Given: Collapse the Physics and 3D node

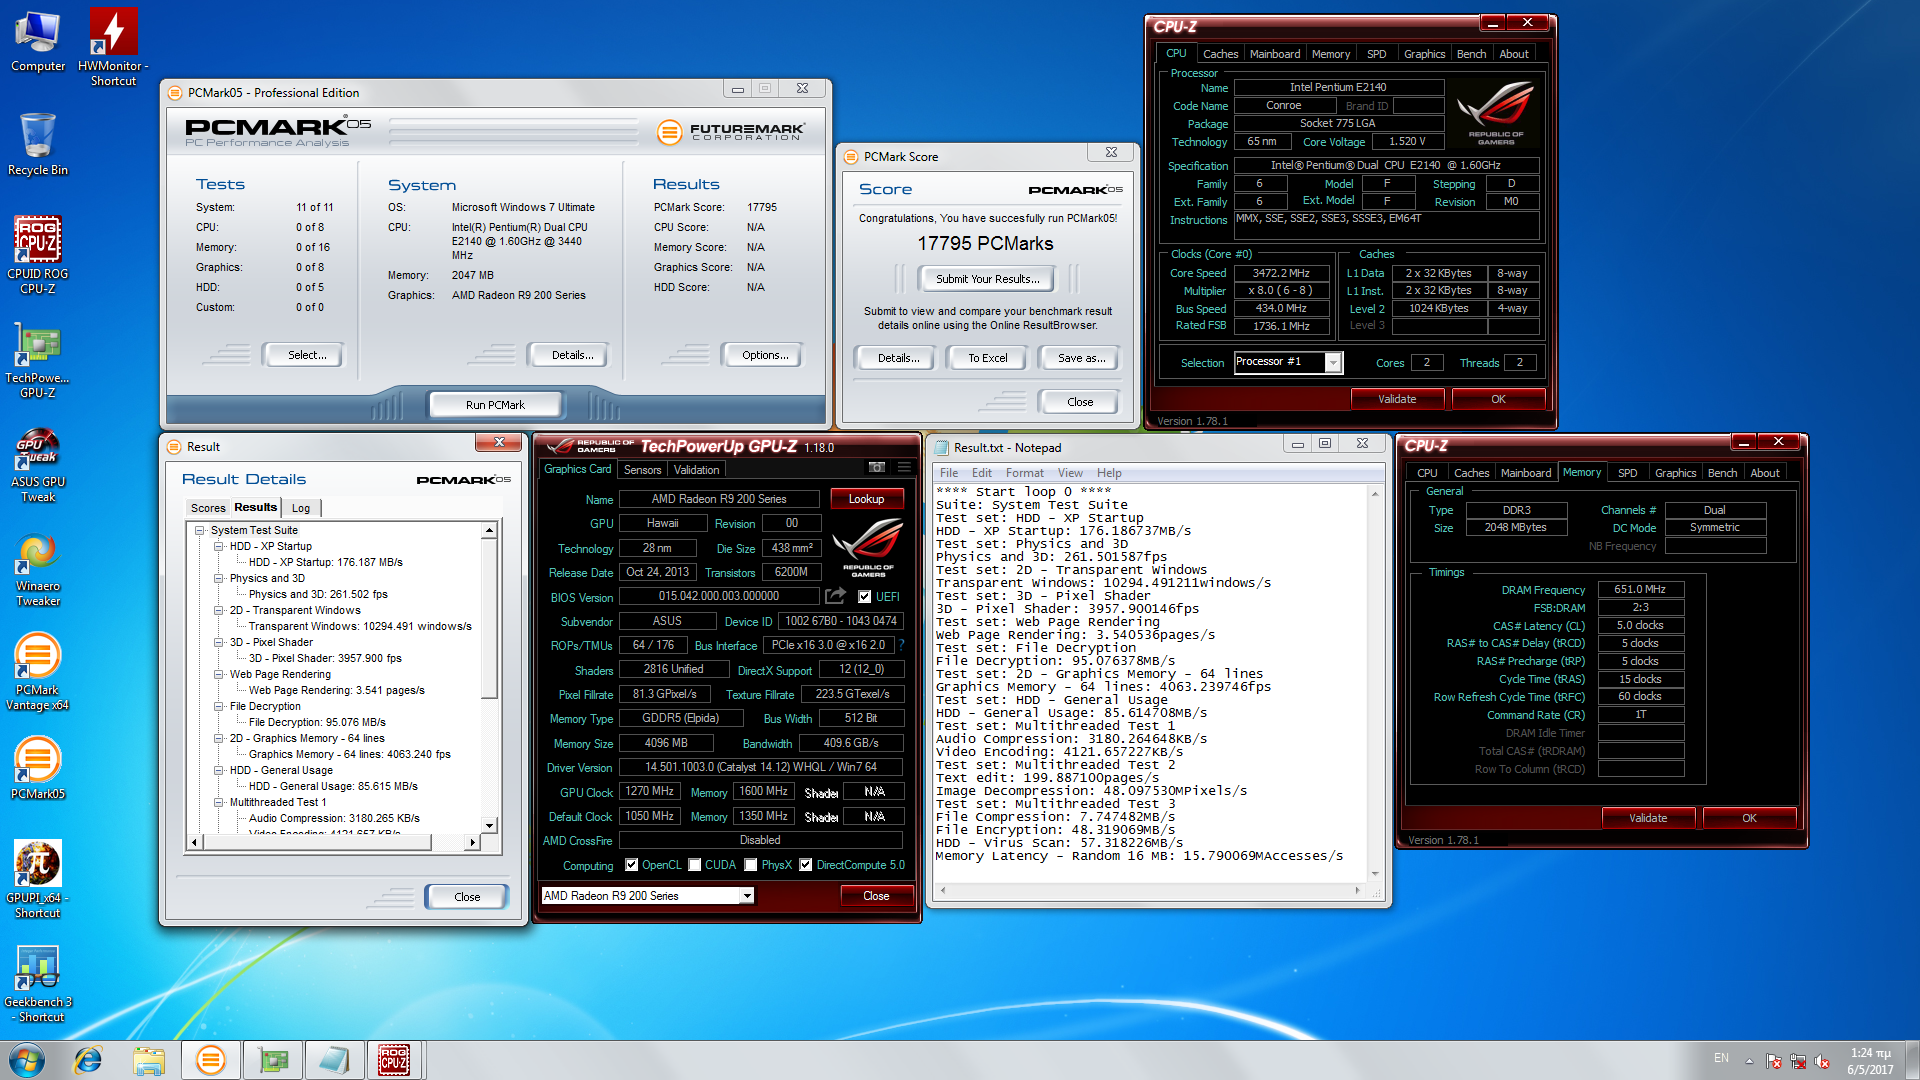Looking at the screenshot, I should point(219,579).
